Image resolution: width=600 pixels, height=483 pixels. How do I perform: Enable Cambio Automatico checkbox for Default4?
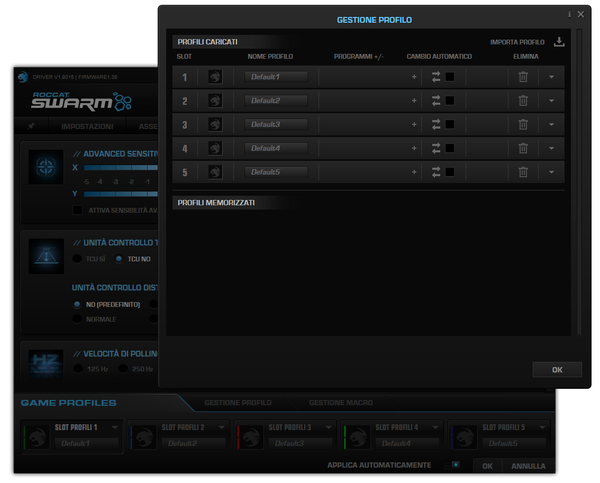(x=450, y=148)
